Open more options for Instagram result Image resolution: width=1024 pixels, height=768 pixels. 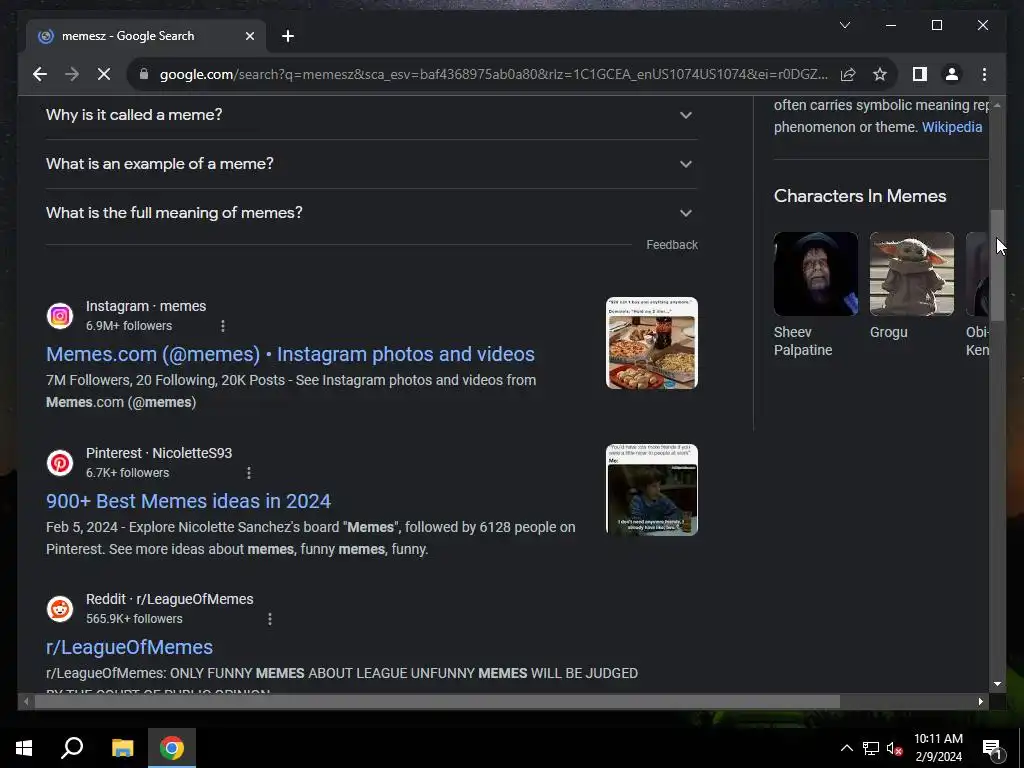pos(223,326)
